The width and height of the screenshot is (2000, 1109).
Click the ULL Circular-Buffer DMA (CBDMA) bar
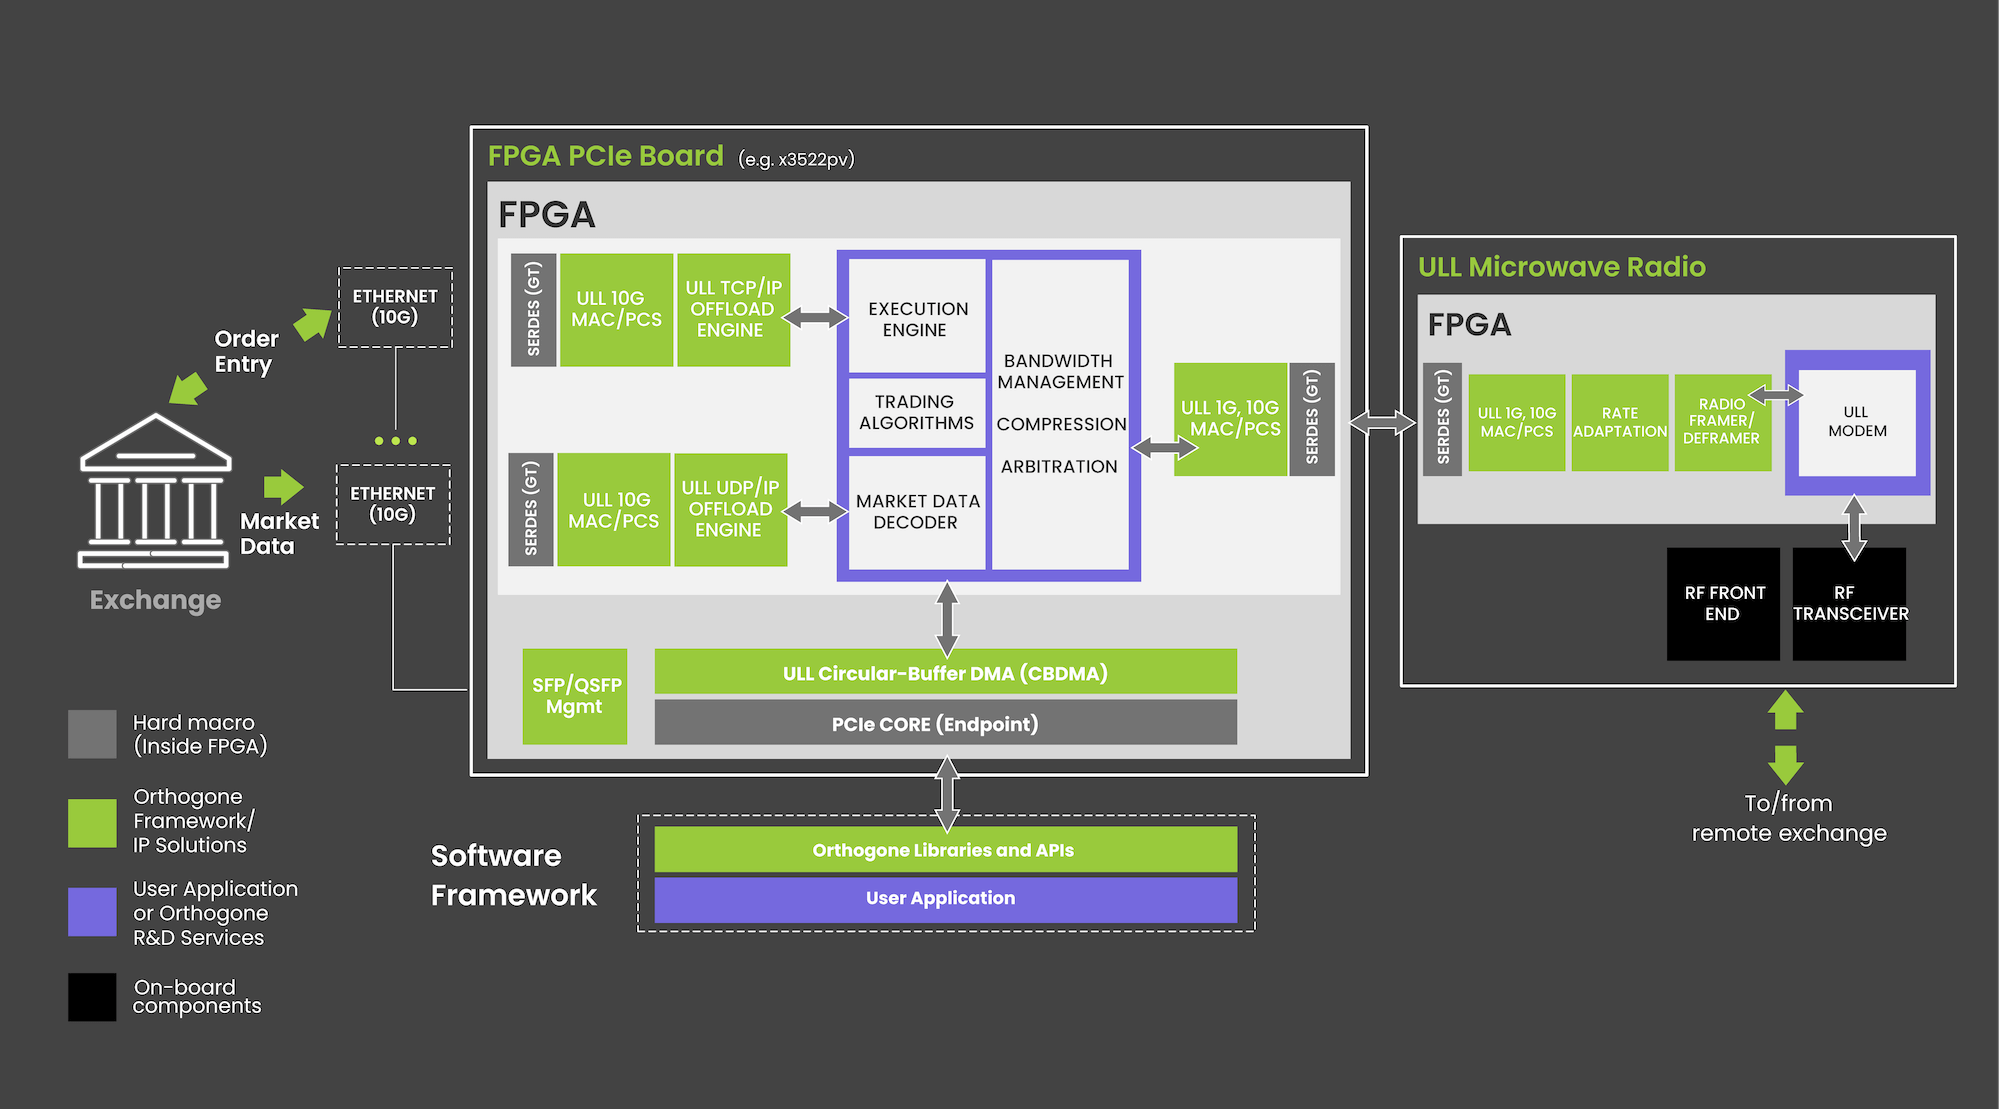(x=945, y=671)
